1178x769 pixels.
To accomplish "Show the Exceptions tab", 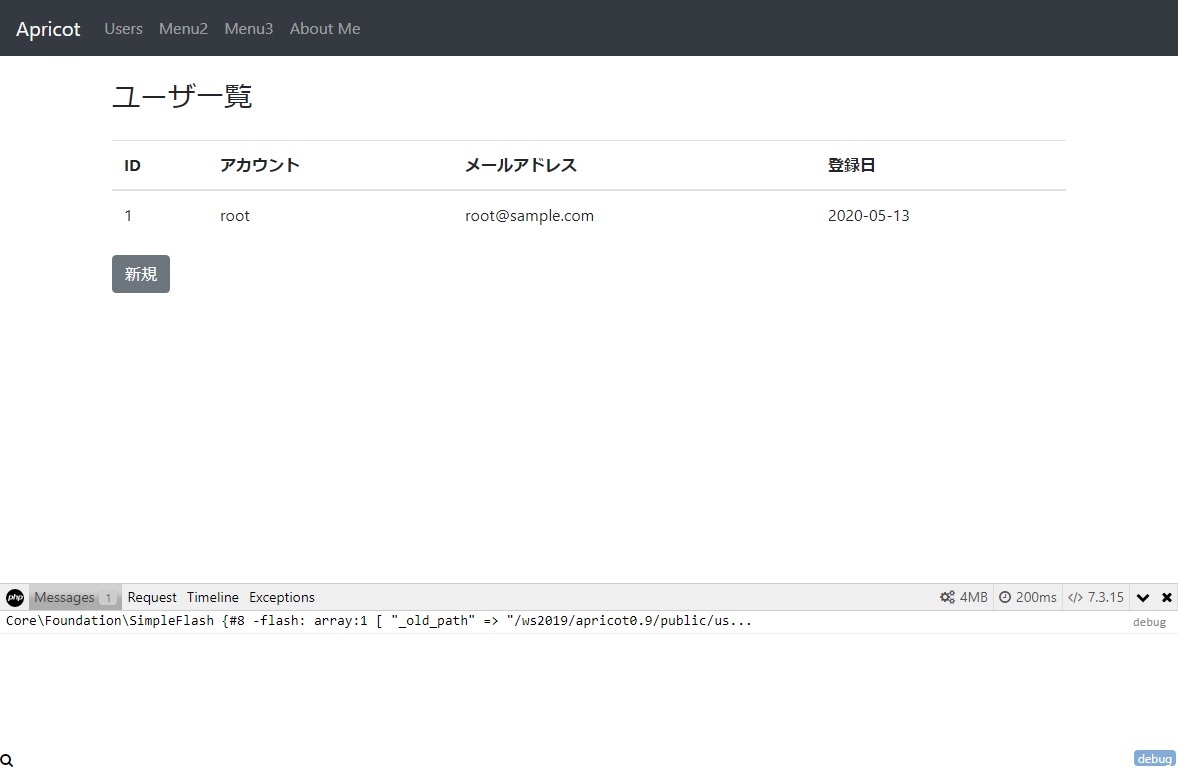I will [282, 597].
